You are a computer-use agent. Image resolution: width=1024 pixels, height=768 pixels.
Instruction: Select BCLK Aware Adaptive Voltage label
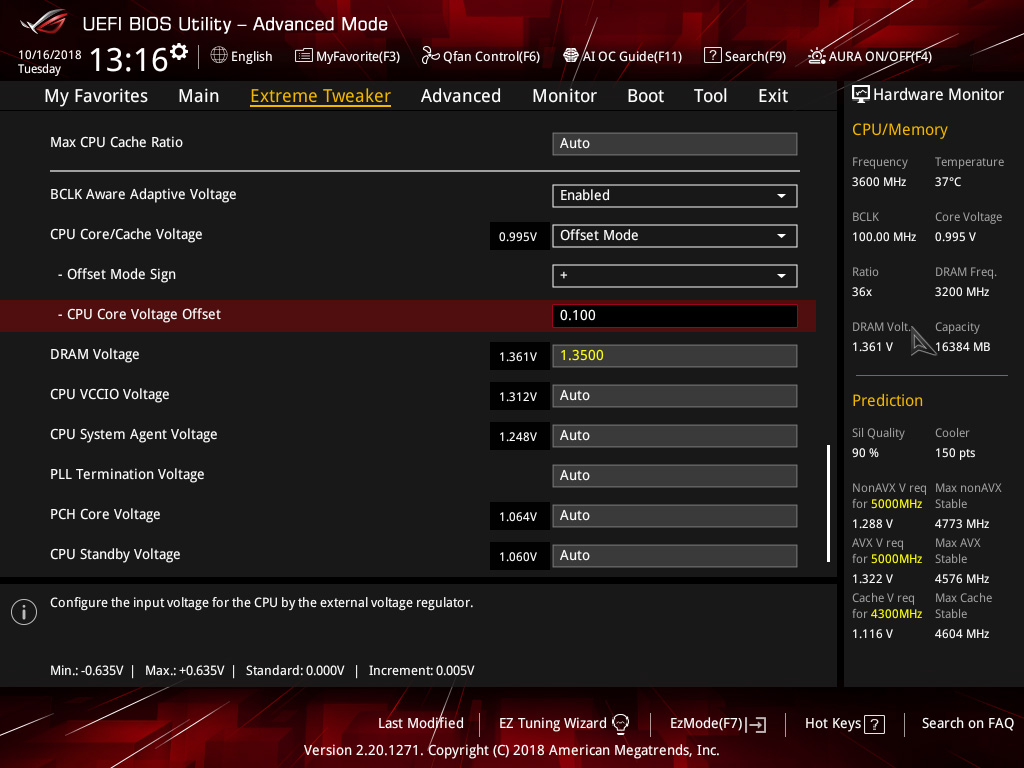143,195
